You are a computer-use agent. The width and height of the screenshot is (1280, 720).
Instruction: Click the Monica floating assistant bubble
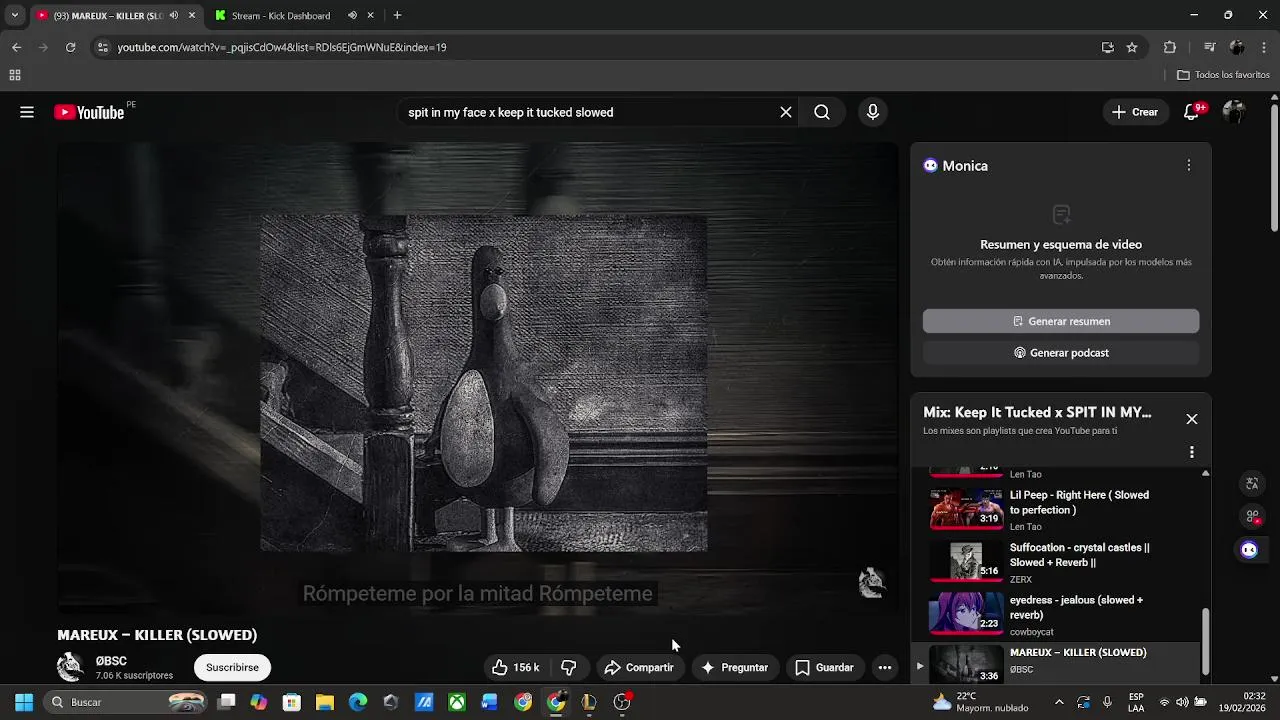1249,549
